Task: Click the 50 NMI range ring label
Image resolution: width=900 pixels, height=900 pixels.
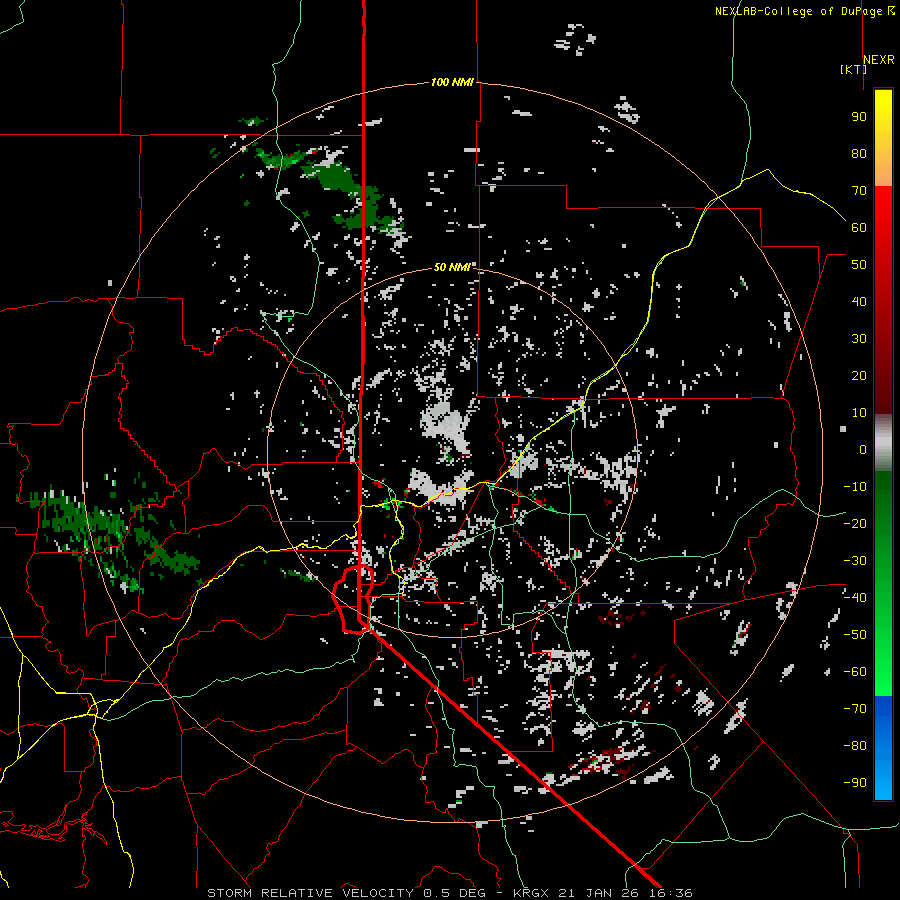Action: [x=452, y=267]
